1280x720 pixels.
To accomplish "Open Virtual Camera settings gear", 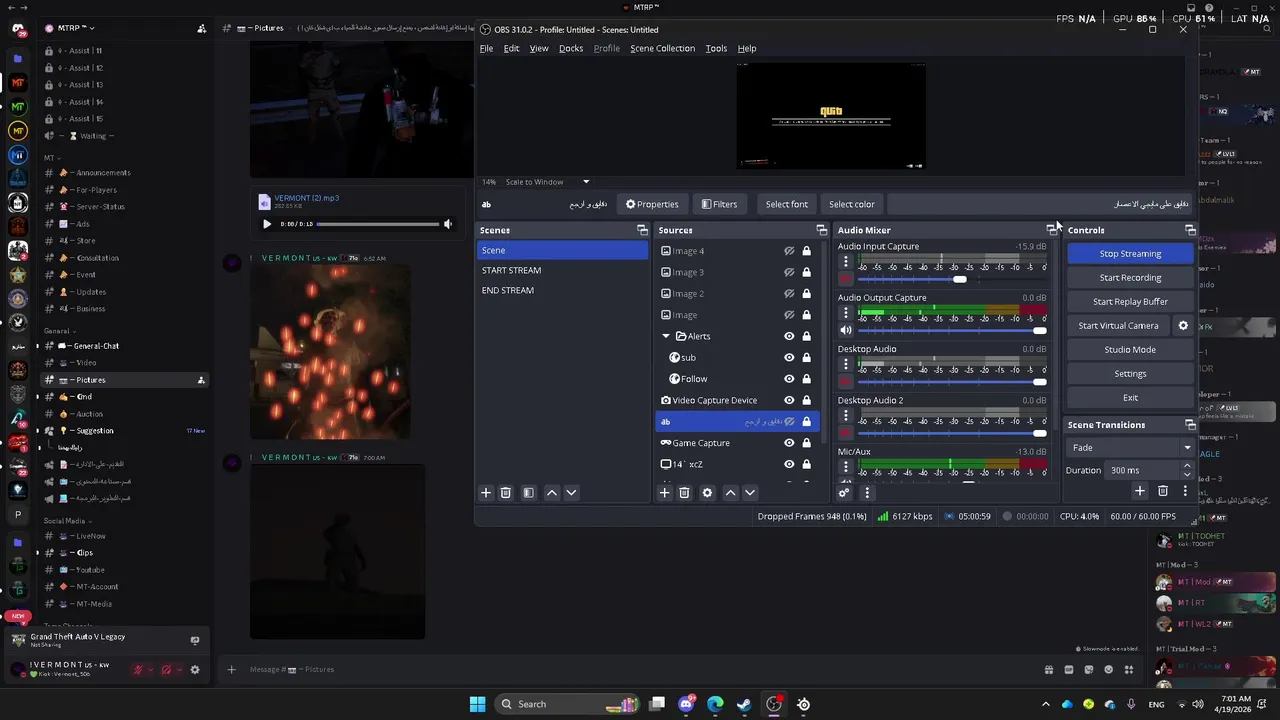I will (1183, 325).
